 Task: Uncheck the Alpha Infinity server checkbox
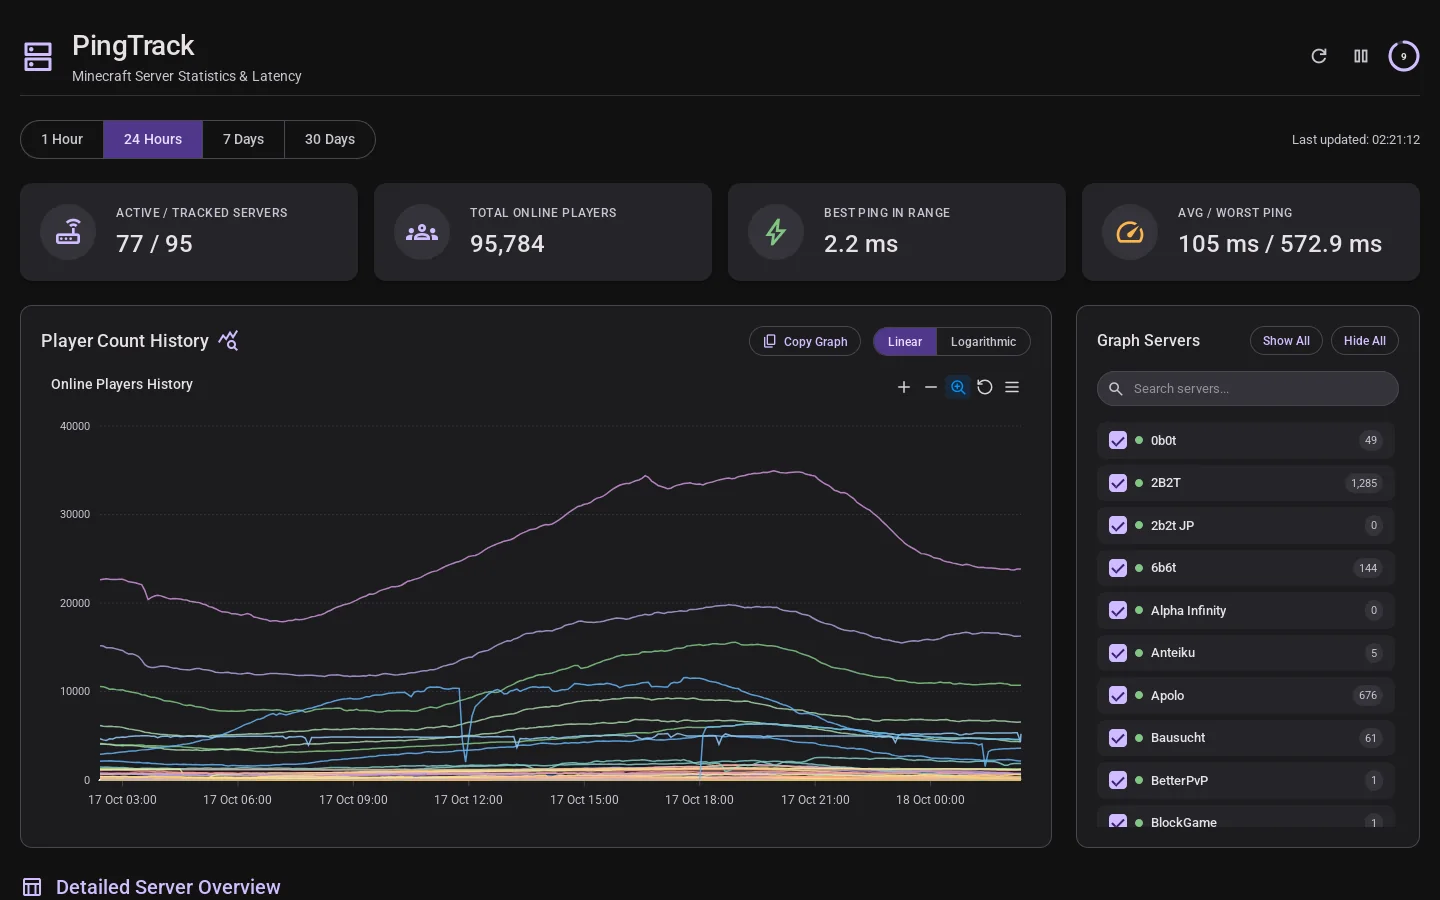coord(1118,610)
